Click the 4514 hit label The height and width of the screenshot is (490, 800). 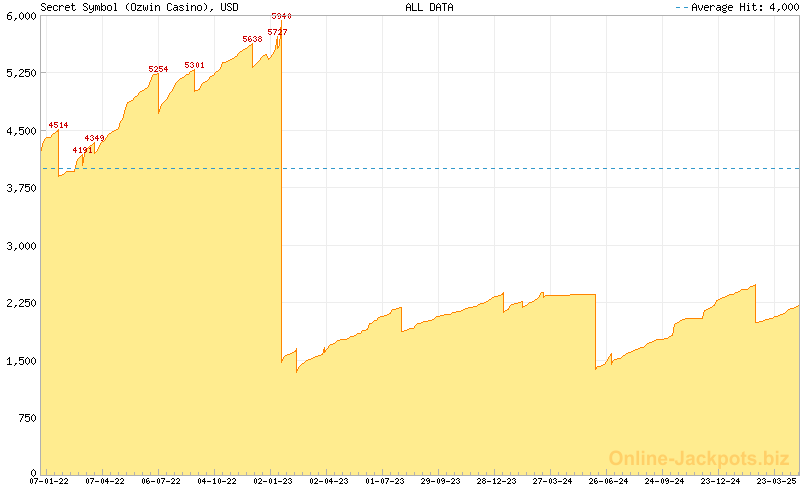(58, 125)
